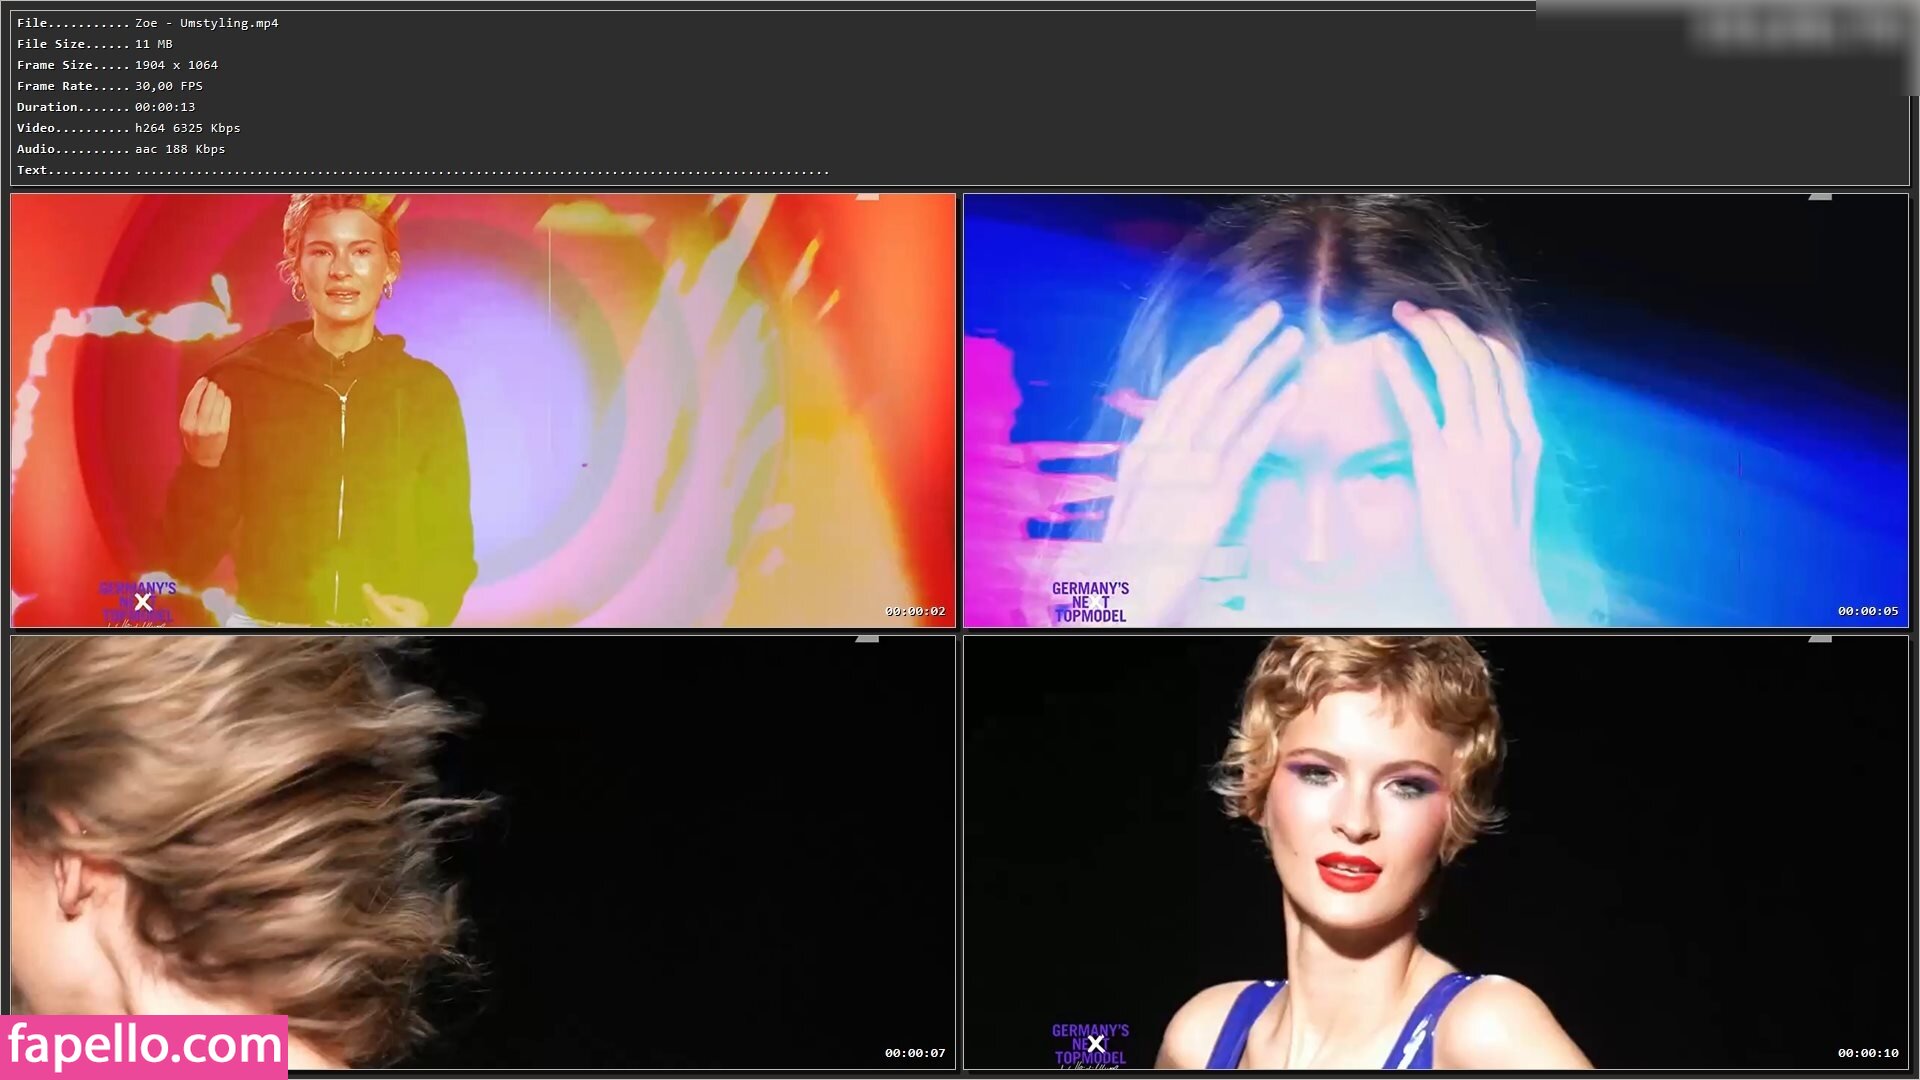The width and height of the screenshot is (1920, 1080).
Task: Click the Germany's Next Topmodel logo at 00:00:05
Action: [1090, 602]
